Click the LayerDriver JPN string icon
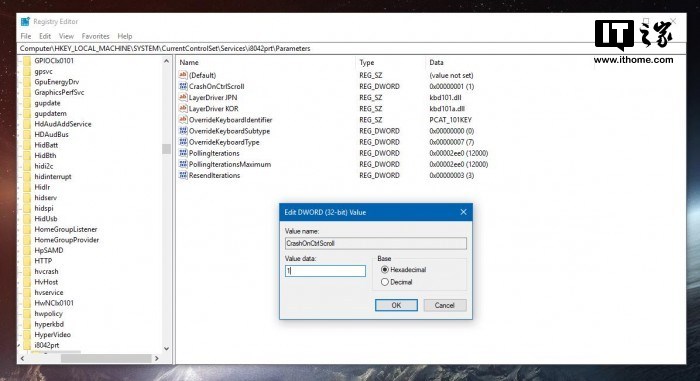700x381 pixels. (183, 97)
